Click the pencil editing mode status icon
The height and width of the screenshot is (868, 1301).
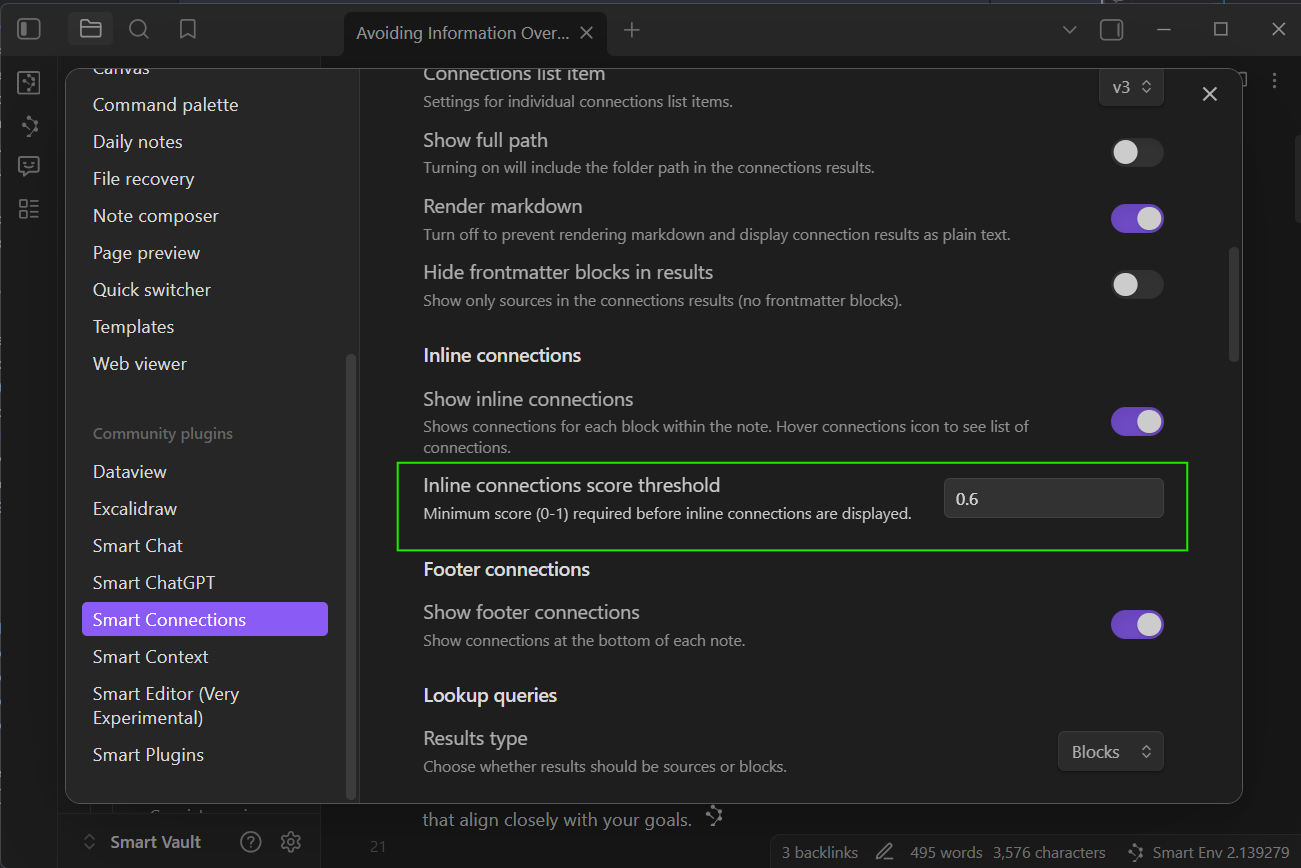click(x=884, y=853)
